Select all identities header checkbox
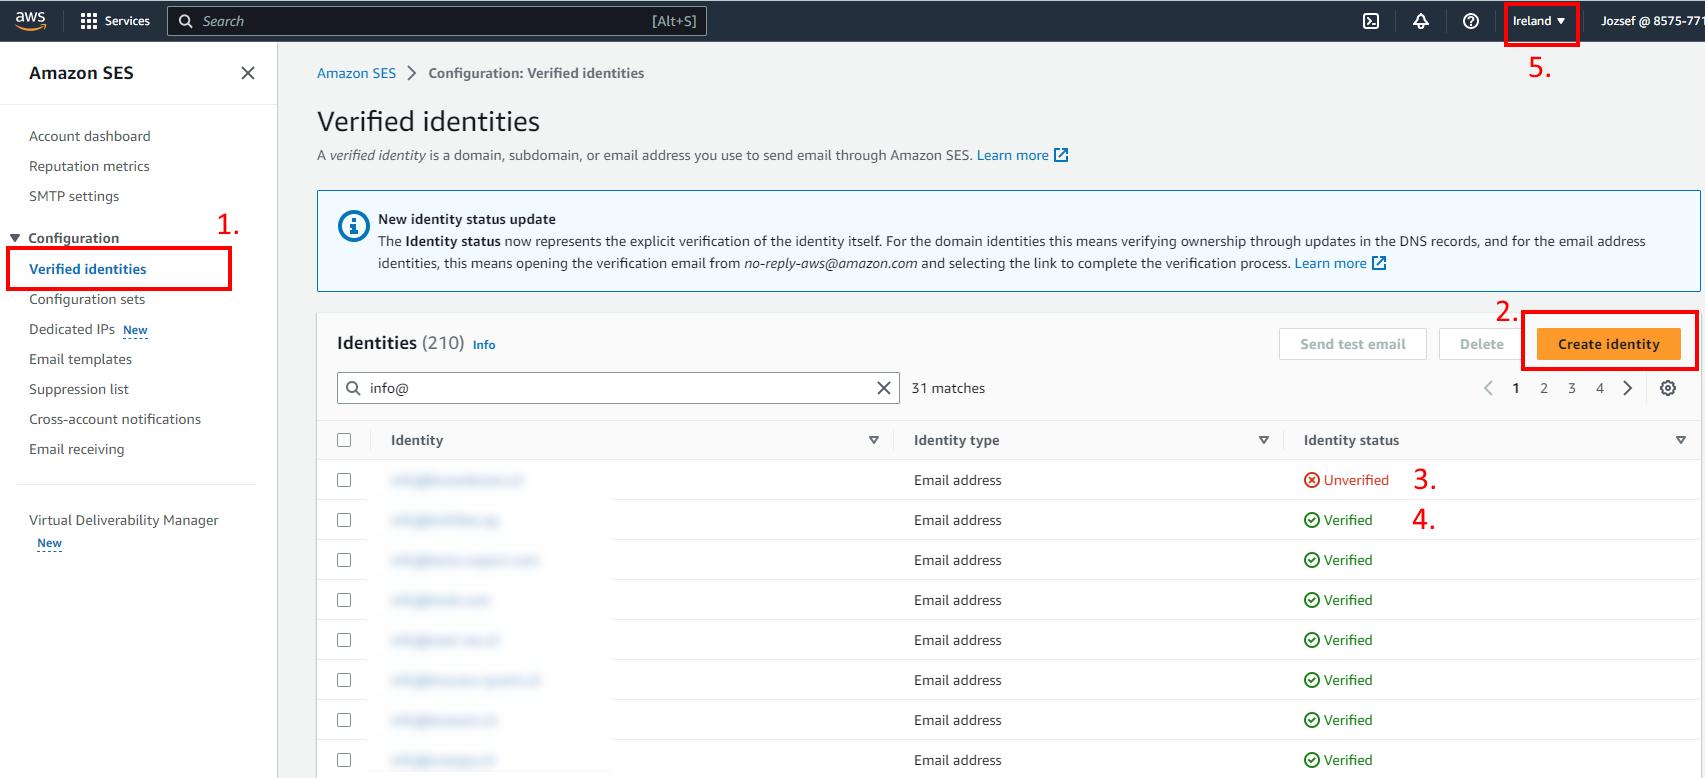The height and width of the screenshot is (778, 1705). pos(344,440)
